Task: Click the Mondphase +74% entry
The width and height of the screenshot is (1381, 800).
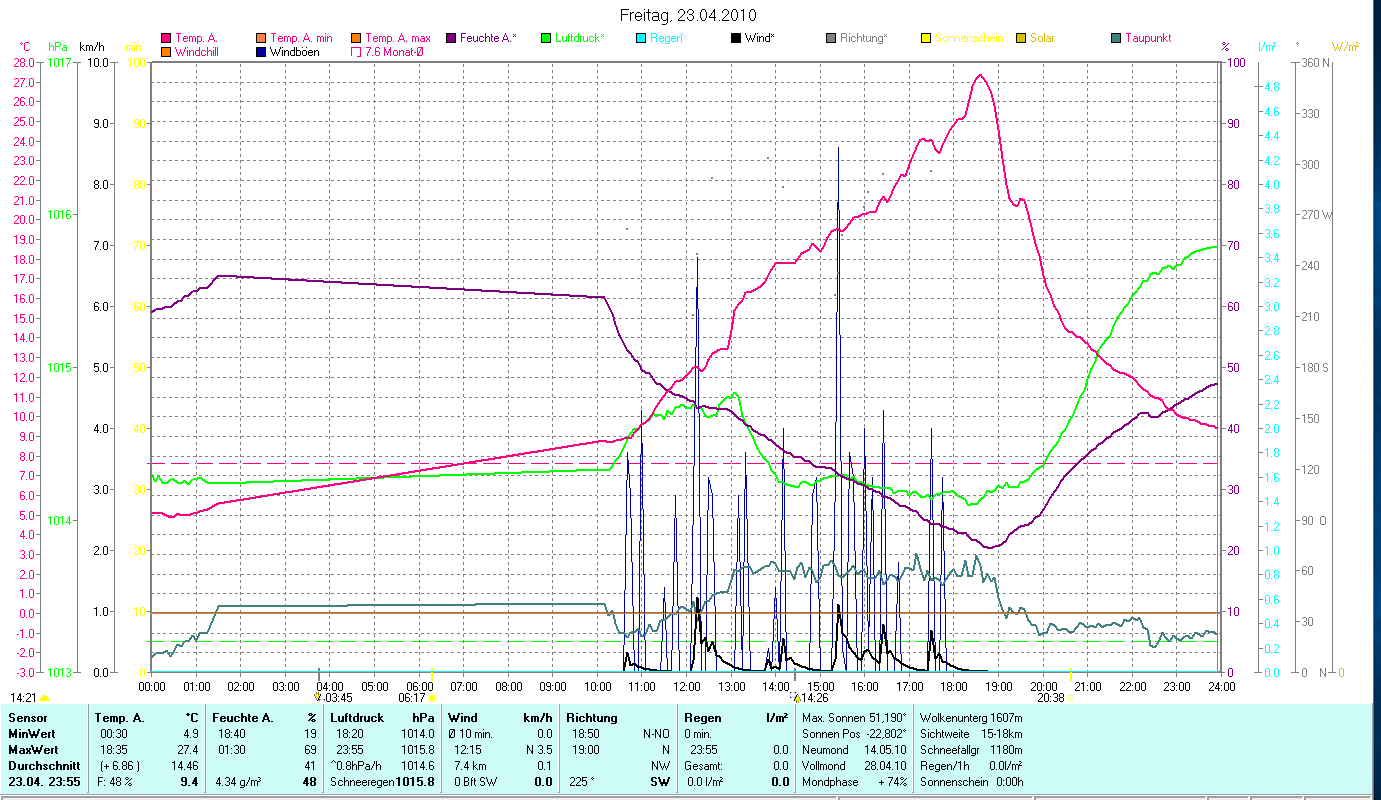Action: [854, 781]
